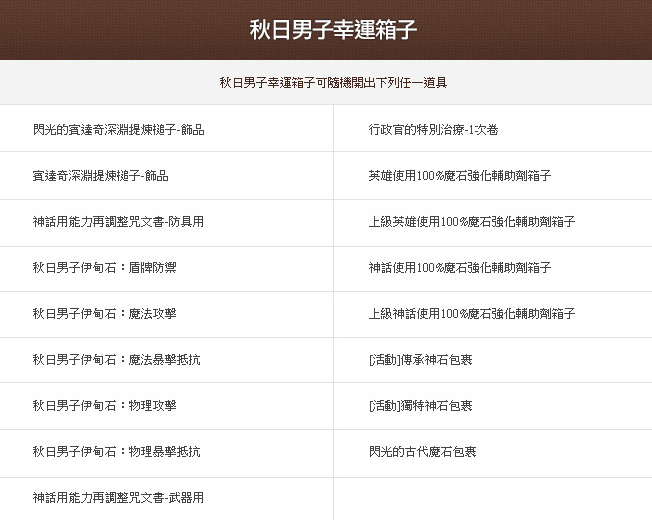Pick 秋日男子伊甸石：物理暴擊抵抗
This screenshot has height=520, width=652.
pos(116,452)
